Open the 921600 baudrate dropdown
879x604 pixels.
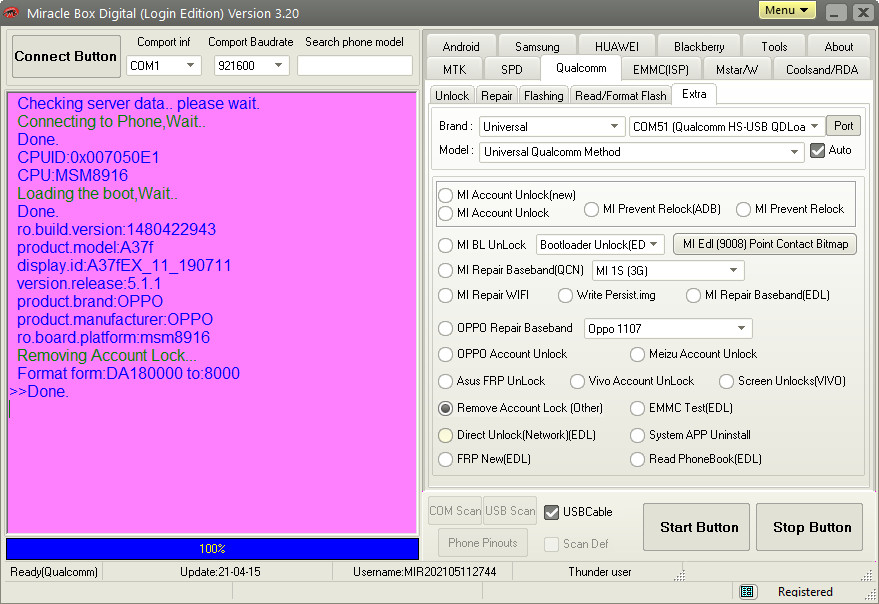(x=251, y=66)
